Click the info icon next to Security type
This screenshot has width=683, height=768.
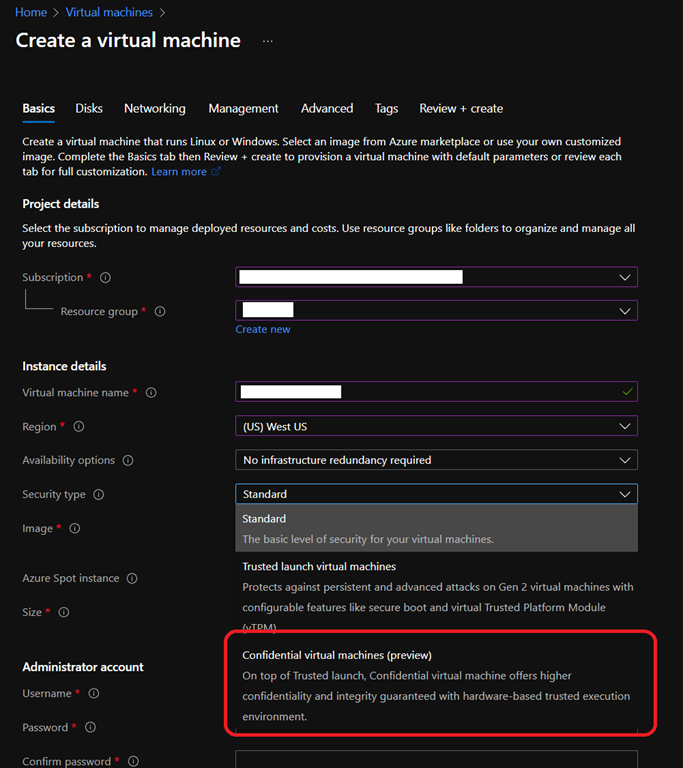(98, 495)
